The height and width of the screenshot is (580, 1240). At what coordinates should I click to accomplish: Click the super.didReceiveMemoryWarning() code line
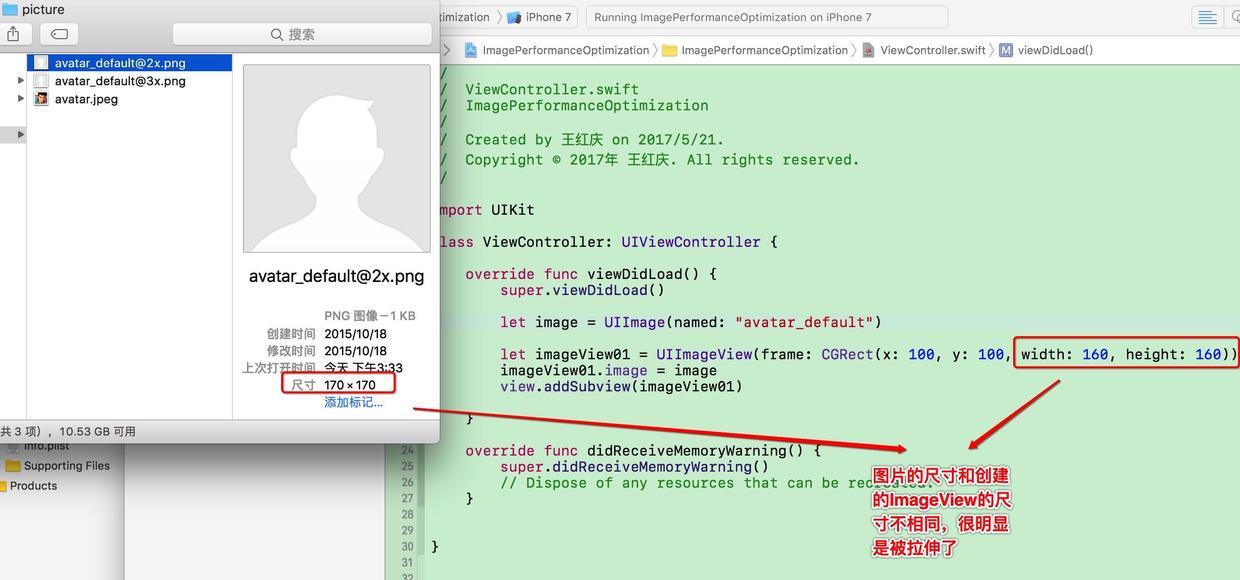(x=634, y=466)
